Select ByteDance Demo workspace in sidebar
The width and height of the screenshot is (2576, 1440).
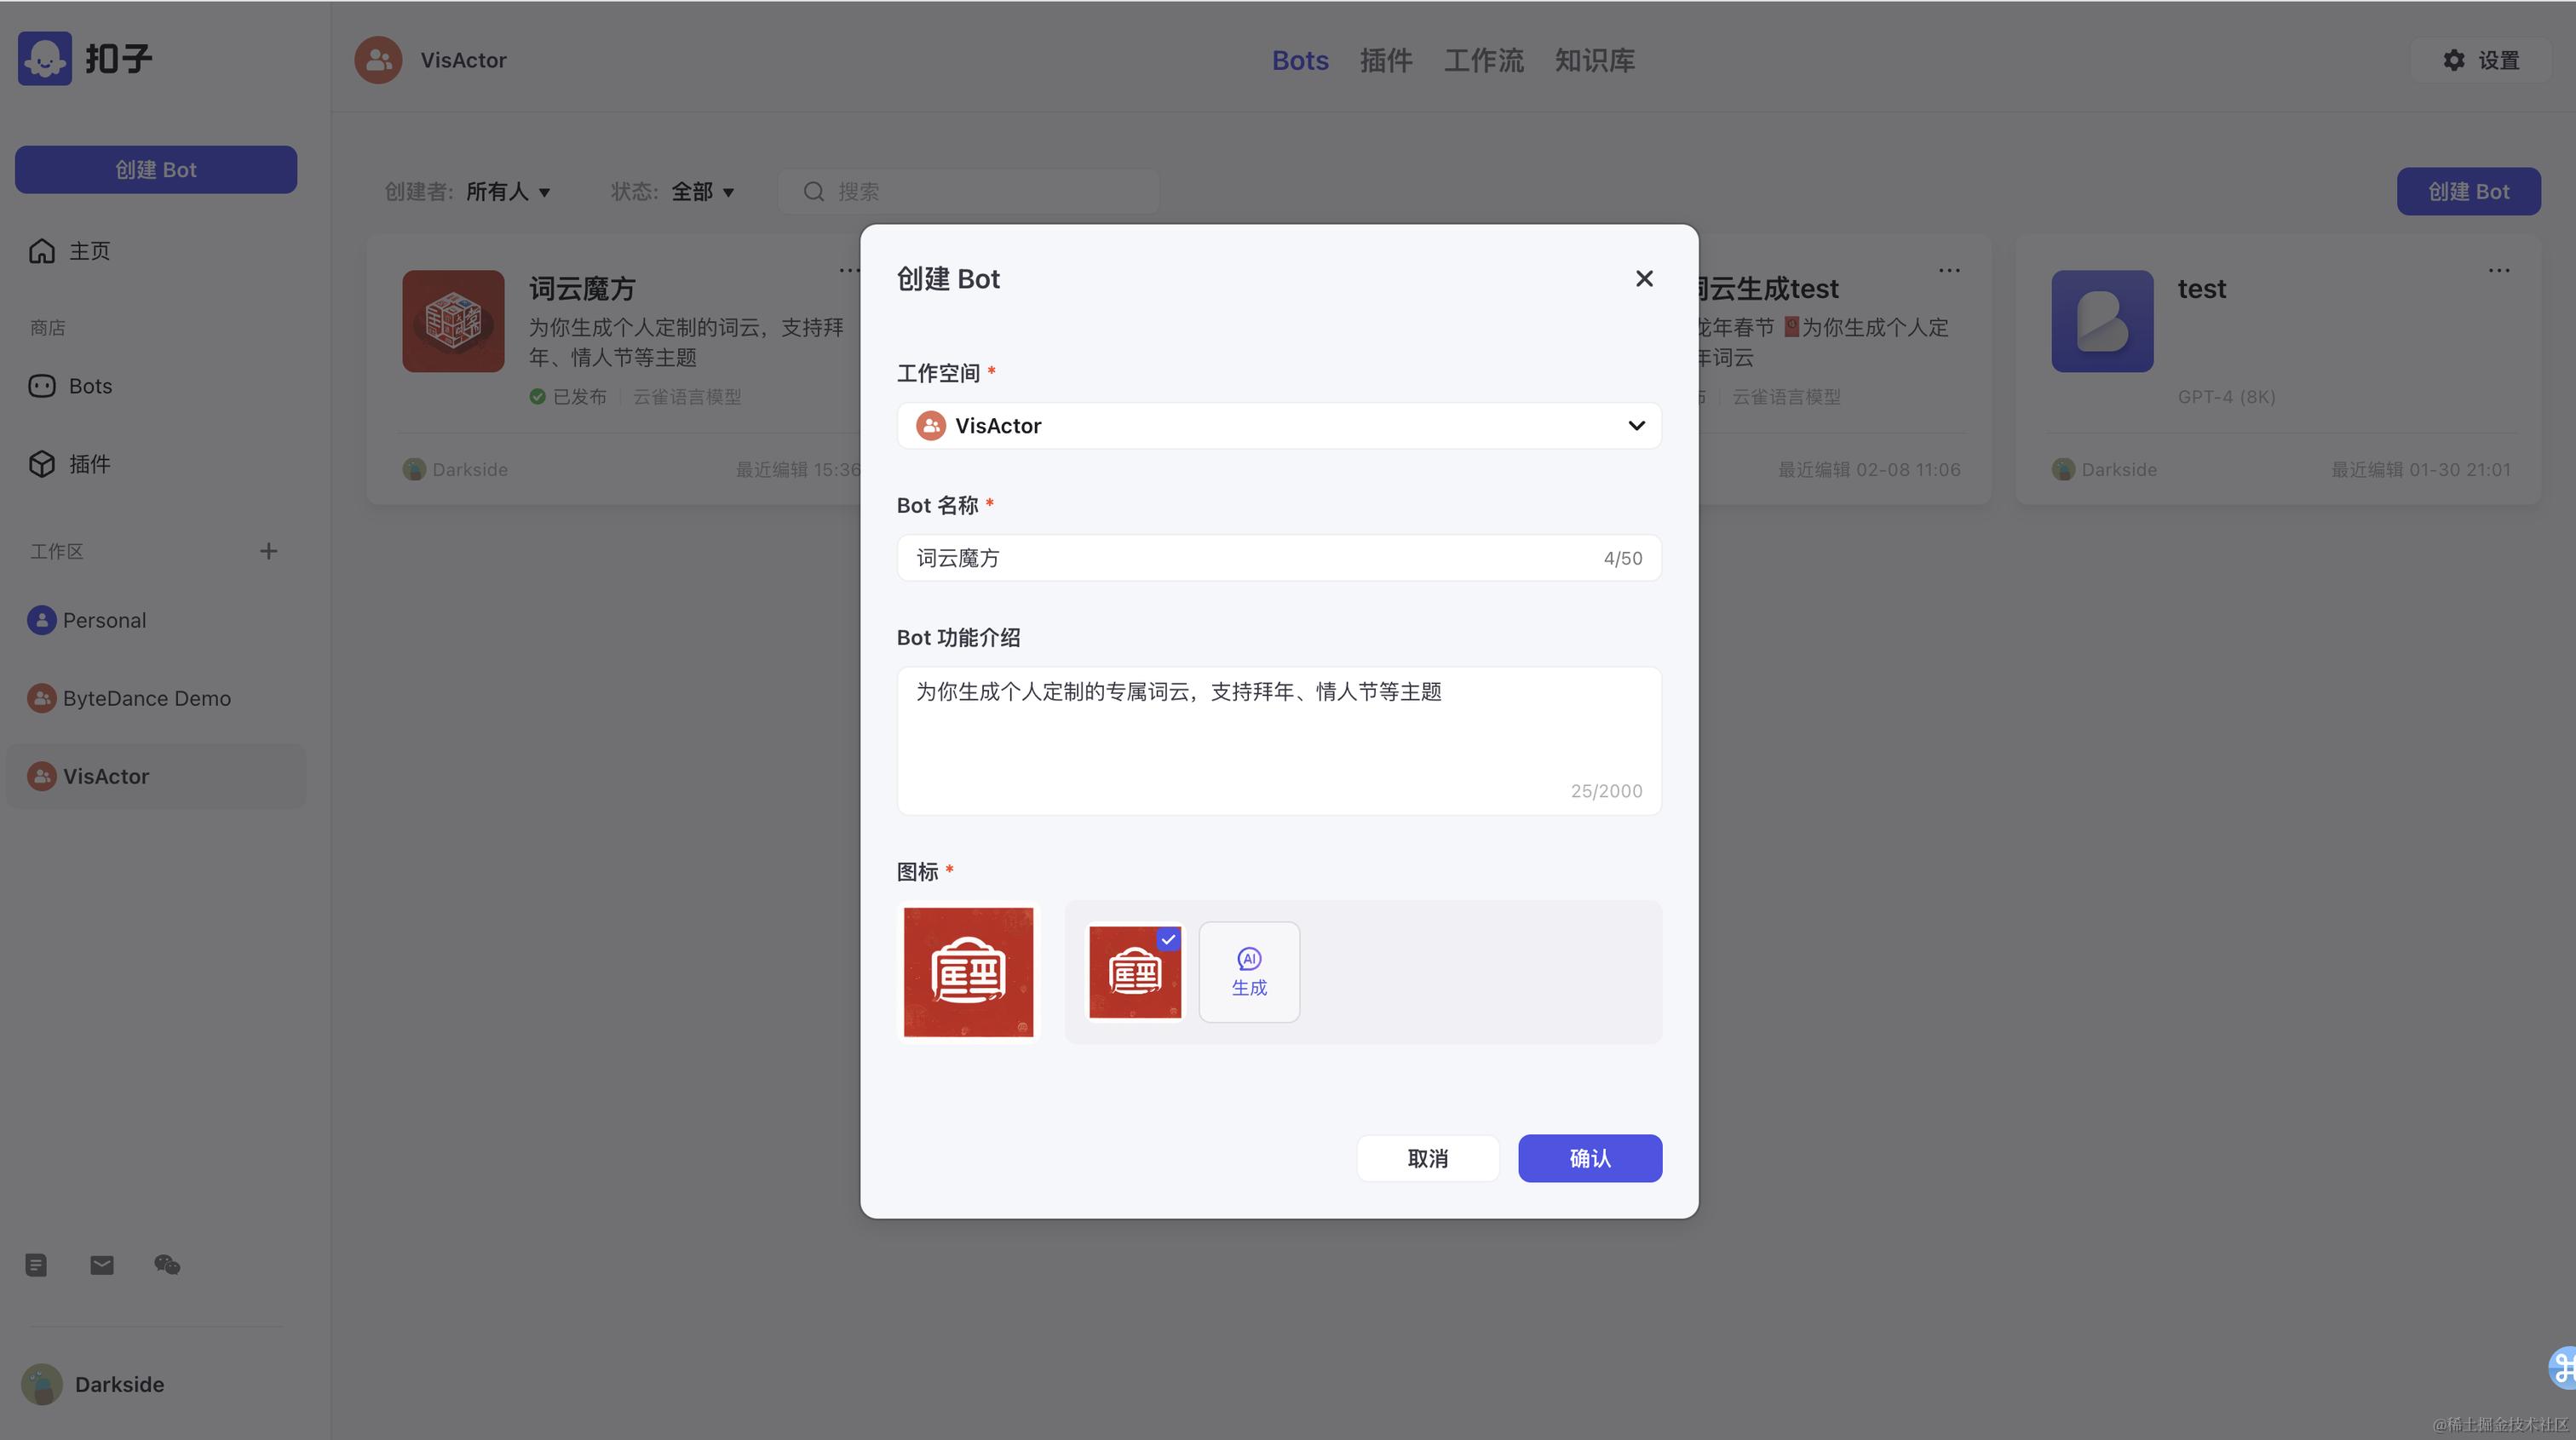(146, 698)
